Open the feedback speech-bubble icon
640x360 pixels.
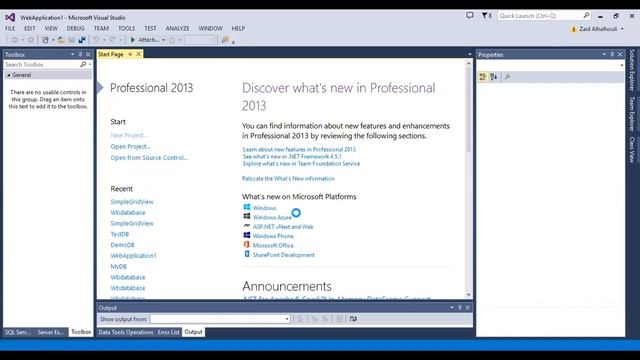pos(470,16)
